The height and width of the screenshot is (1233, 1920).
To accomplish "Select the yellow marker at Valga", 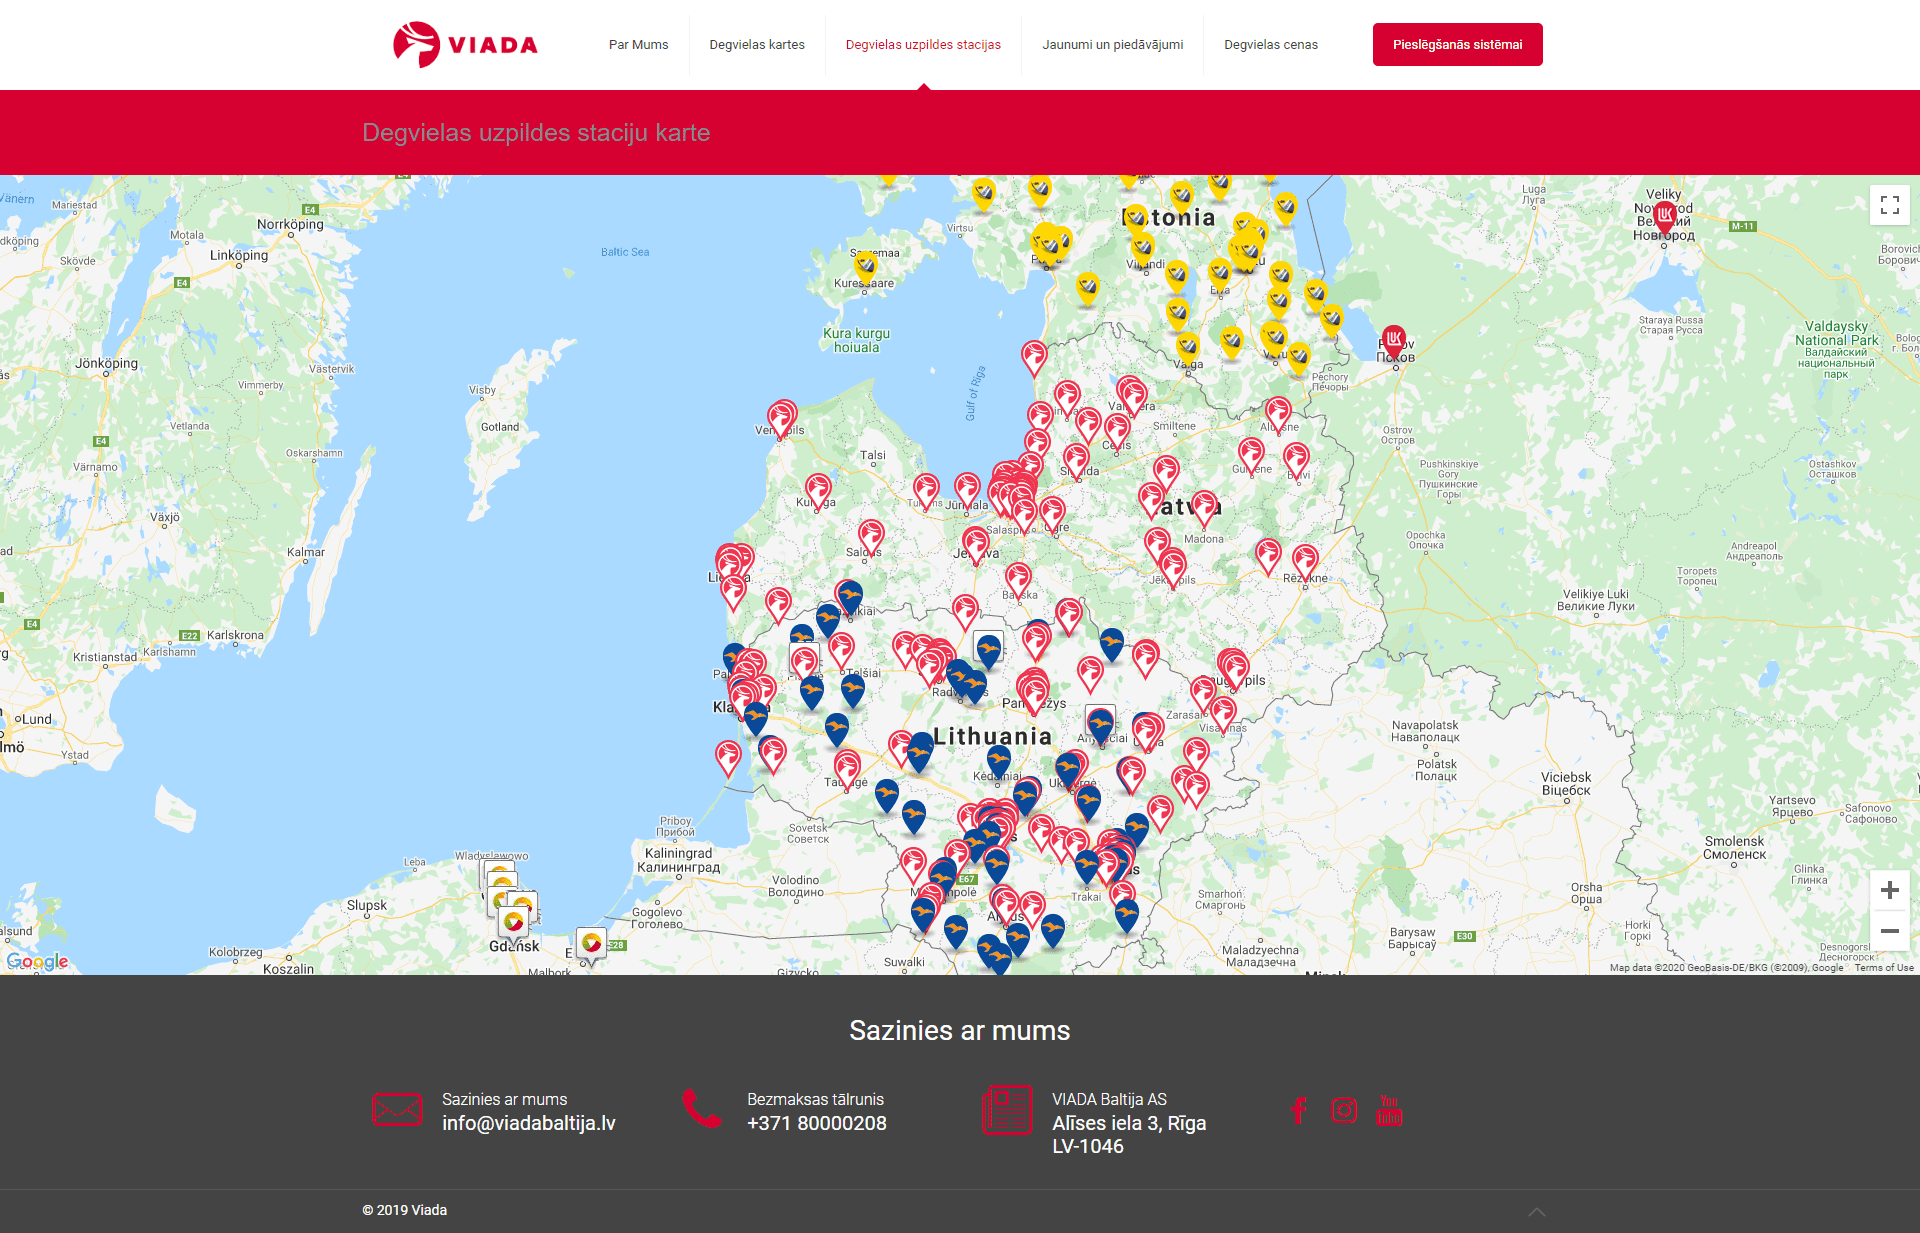I will click(x=1187, y=349).
